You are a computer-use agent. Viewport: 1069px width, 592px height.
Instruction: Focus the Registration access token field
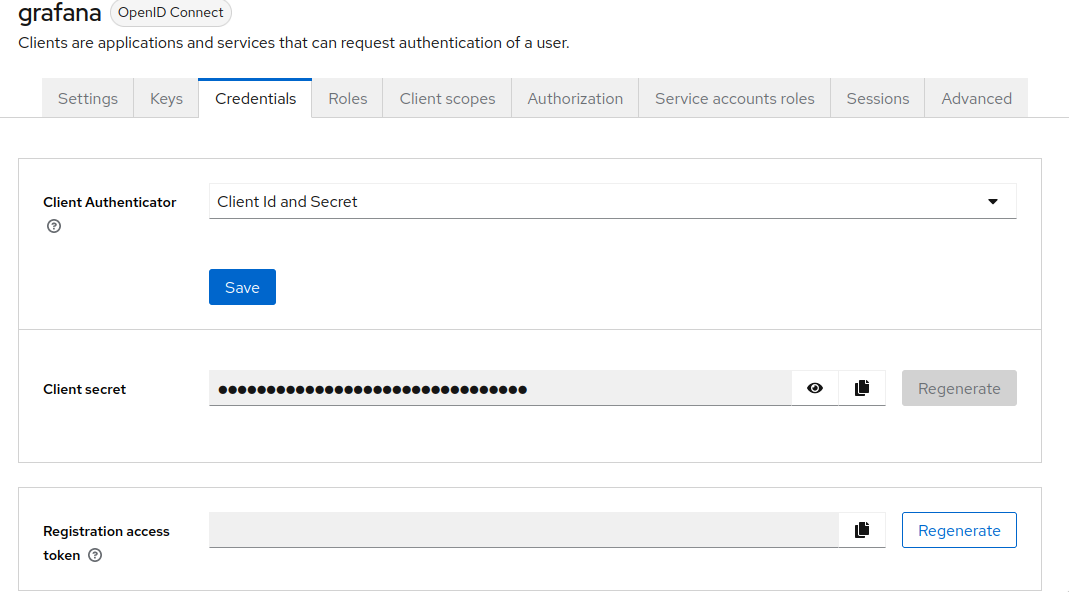(524, 530)
